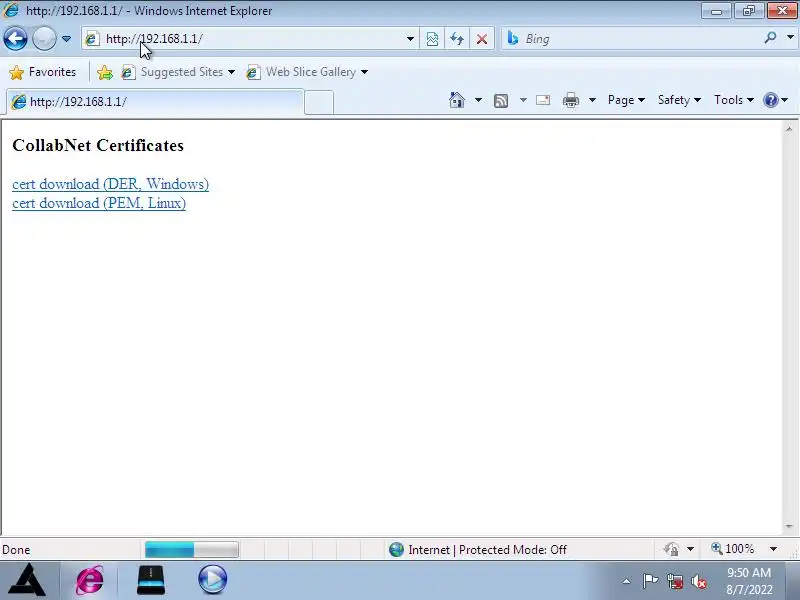
Task: Click the network status tray icon
Action: click(674, 581)
